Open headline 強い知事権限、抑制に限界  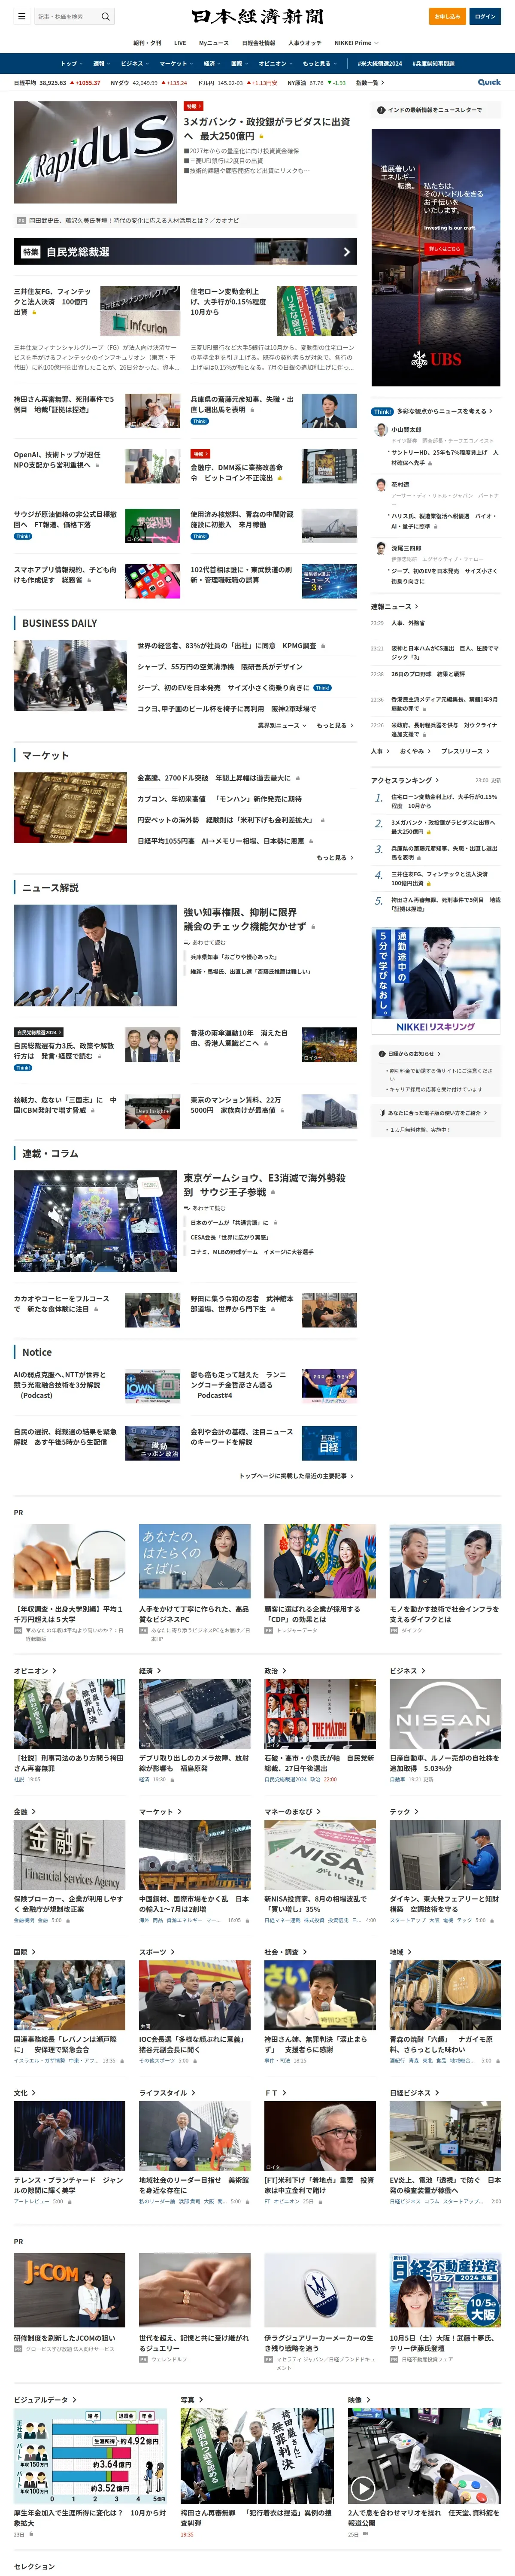pos(244,919)
